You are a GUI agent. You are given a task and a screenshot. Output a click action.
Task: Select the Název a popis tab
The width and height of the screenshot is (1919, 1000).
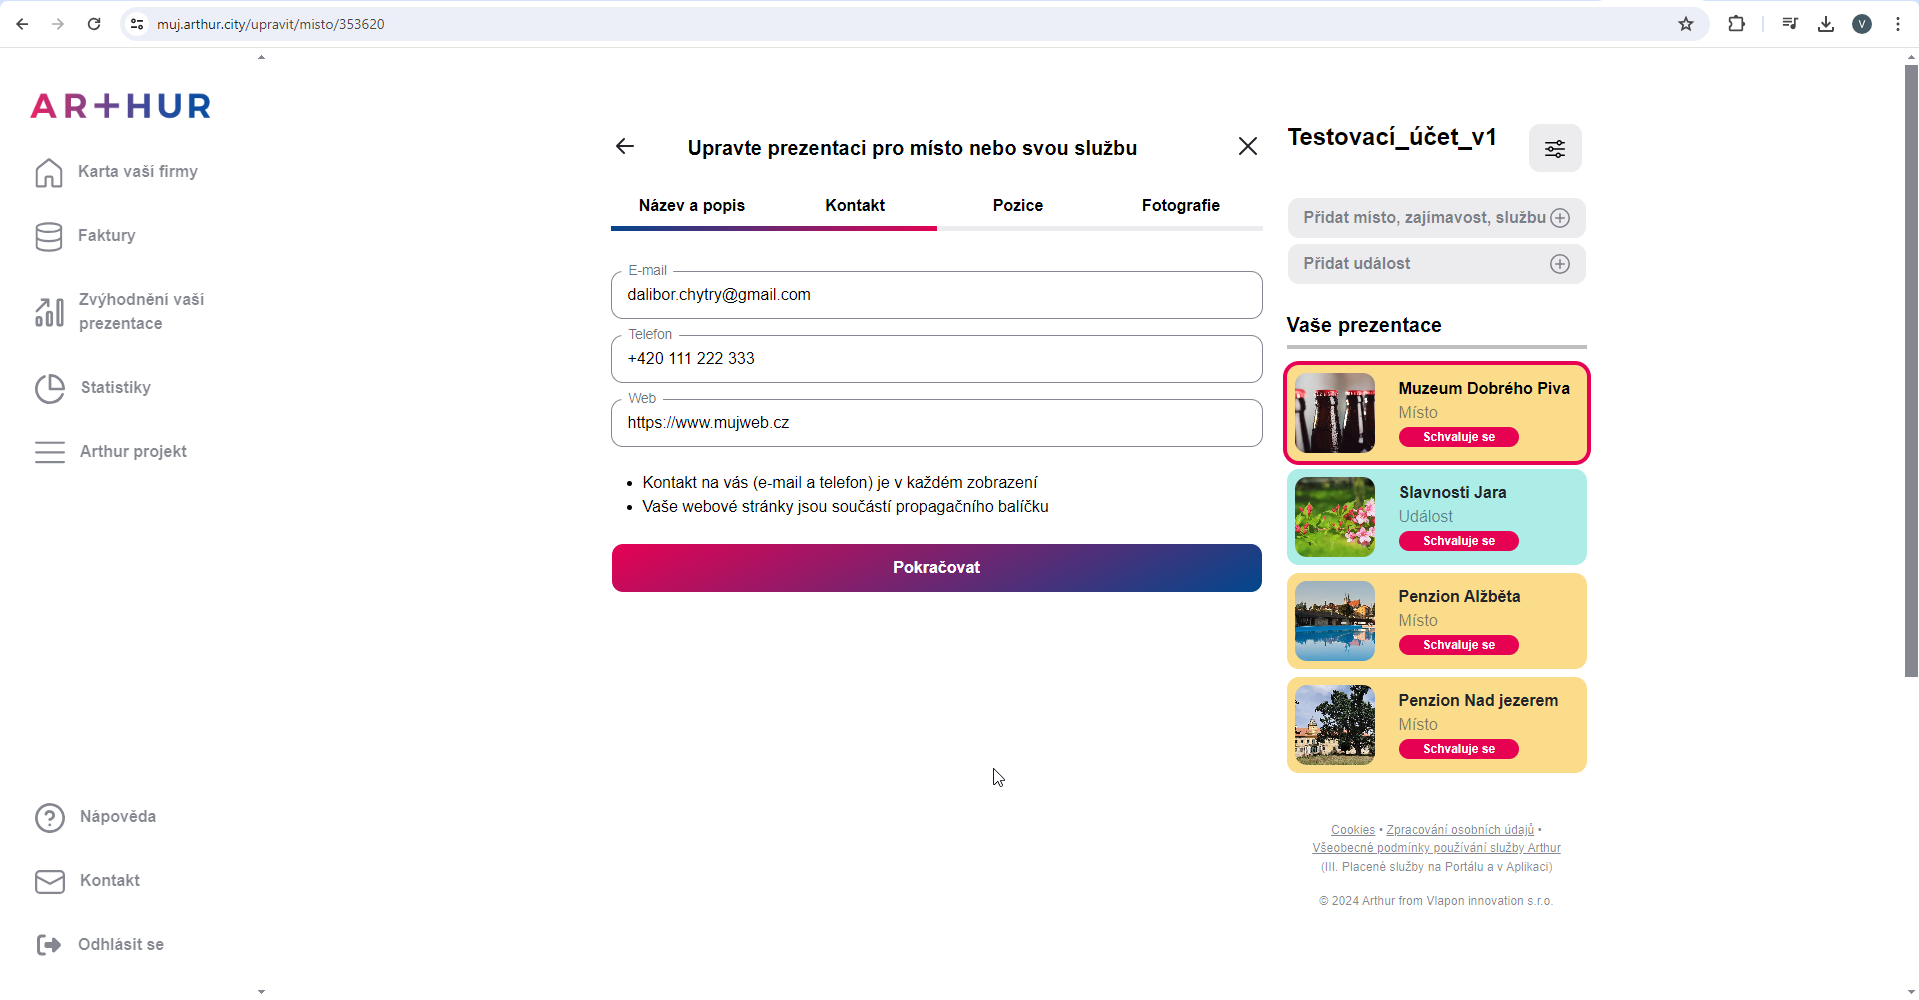[691, 205]
